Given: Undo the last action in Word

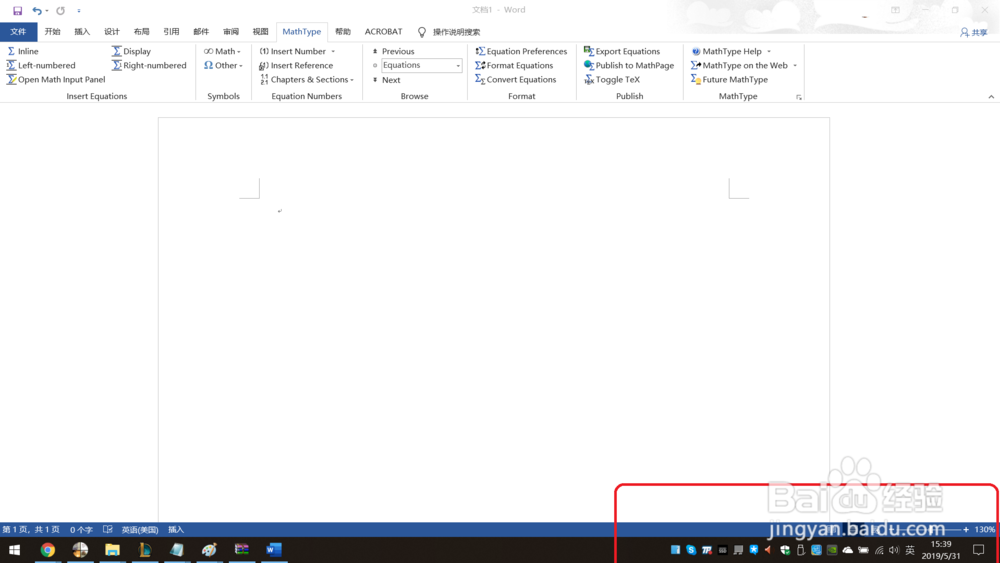Looking at the screenshot, I should 36,10.
